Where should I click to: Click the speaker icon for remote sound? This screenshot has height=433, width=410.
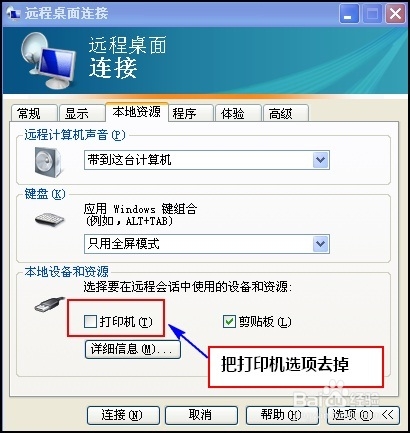[49, 162]
